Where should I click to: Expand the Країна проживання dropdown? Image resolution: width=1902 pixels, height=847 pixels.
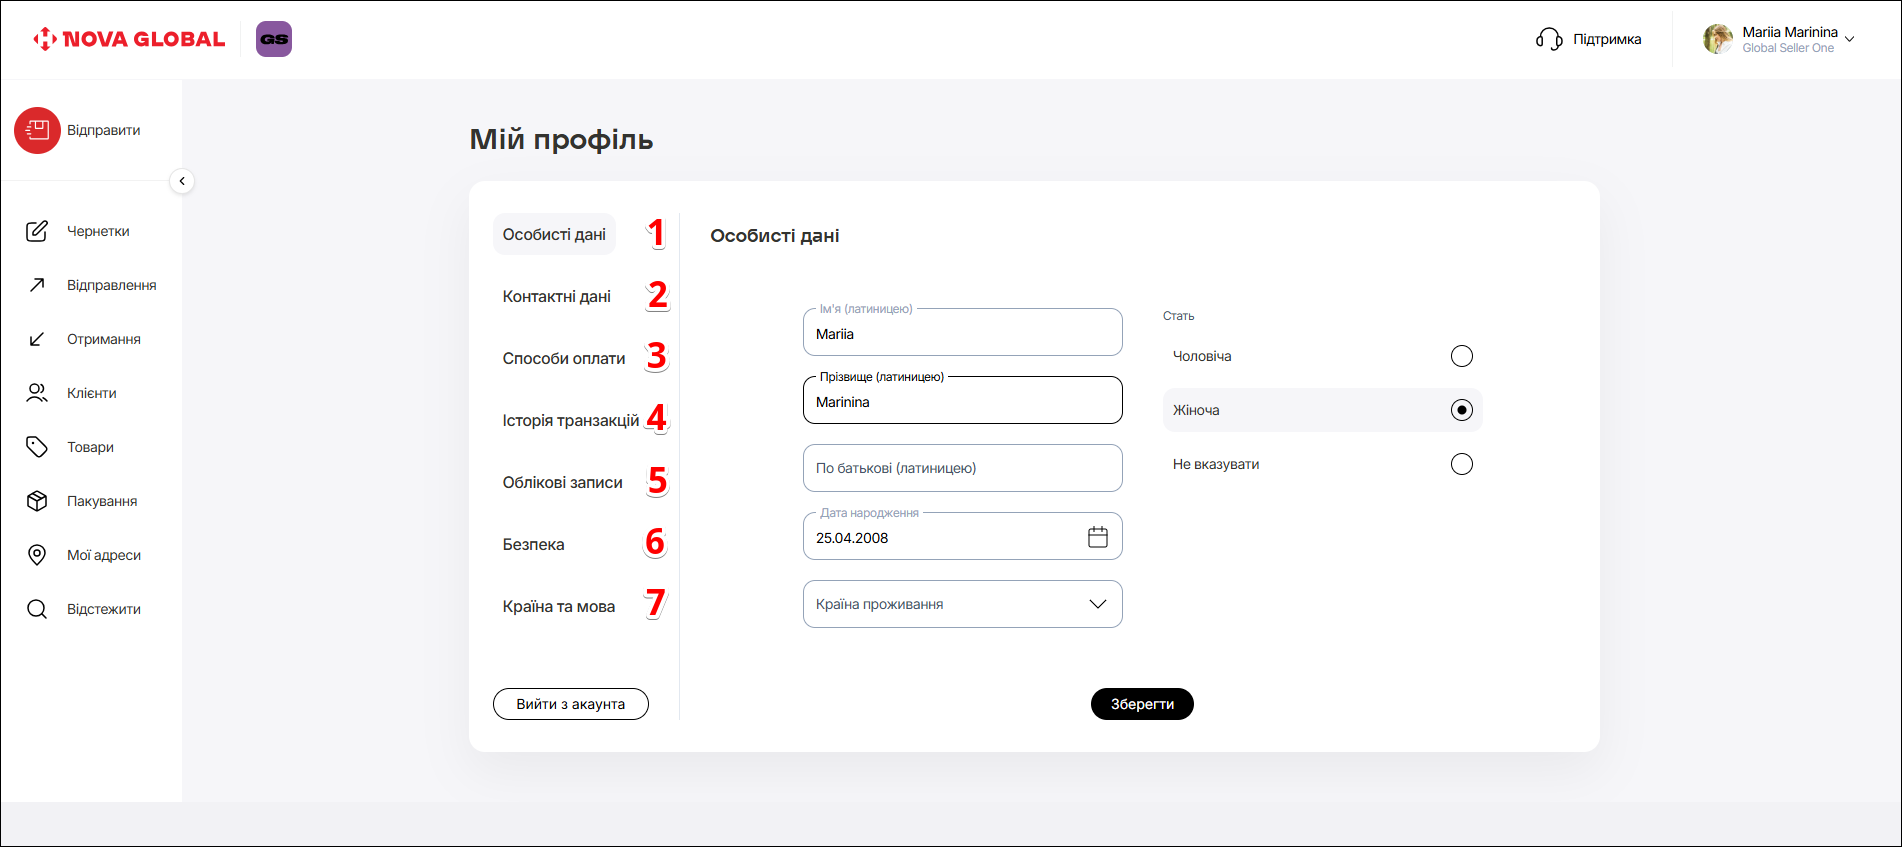pos(1097,604)
